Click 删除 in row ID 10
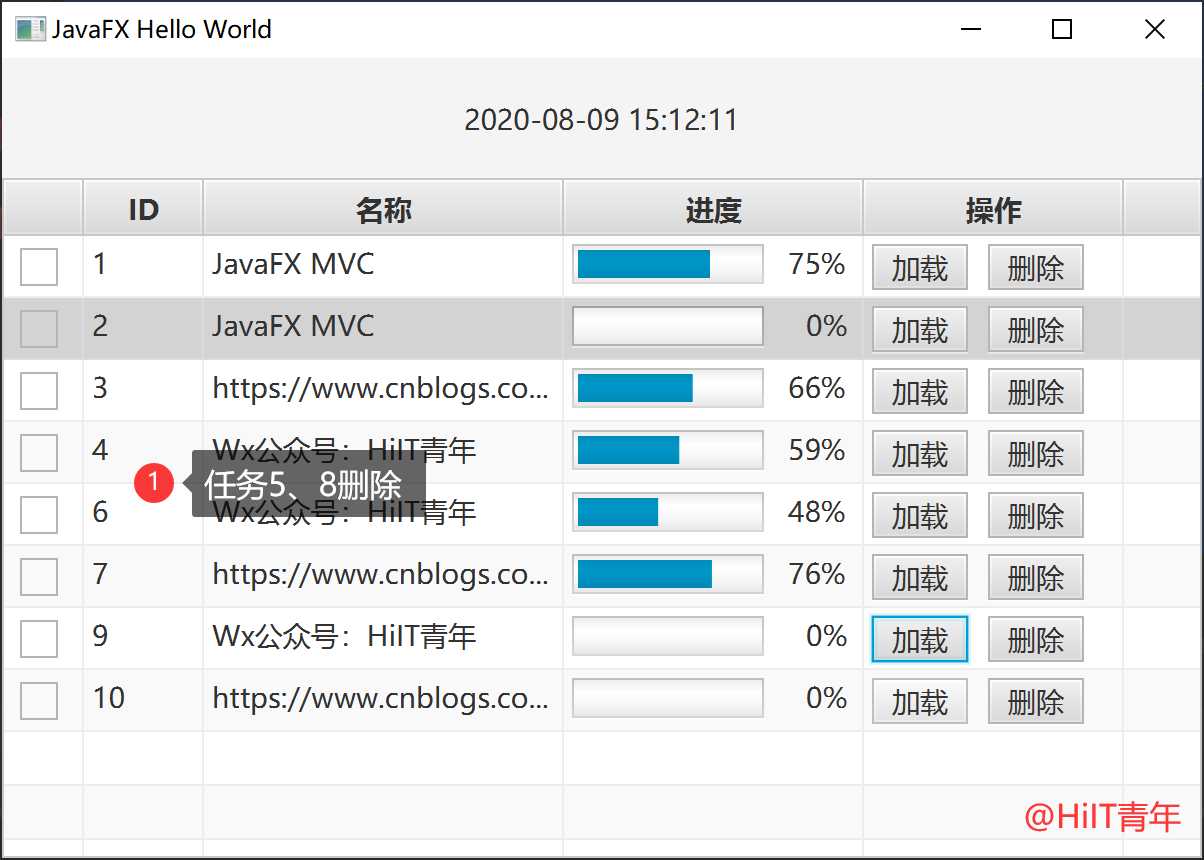The width and height of the screenshot is (1204, 860). [1036, 701]
